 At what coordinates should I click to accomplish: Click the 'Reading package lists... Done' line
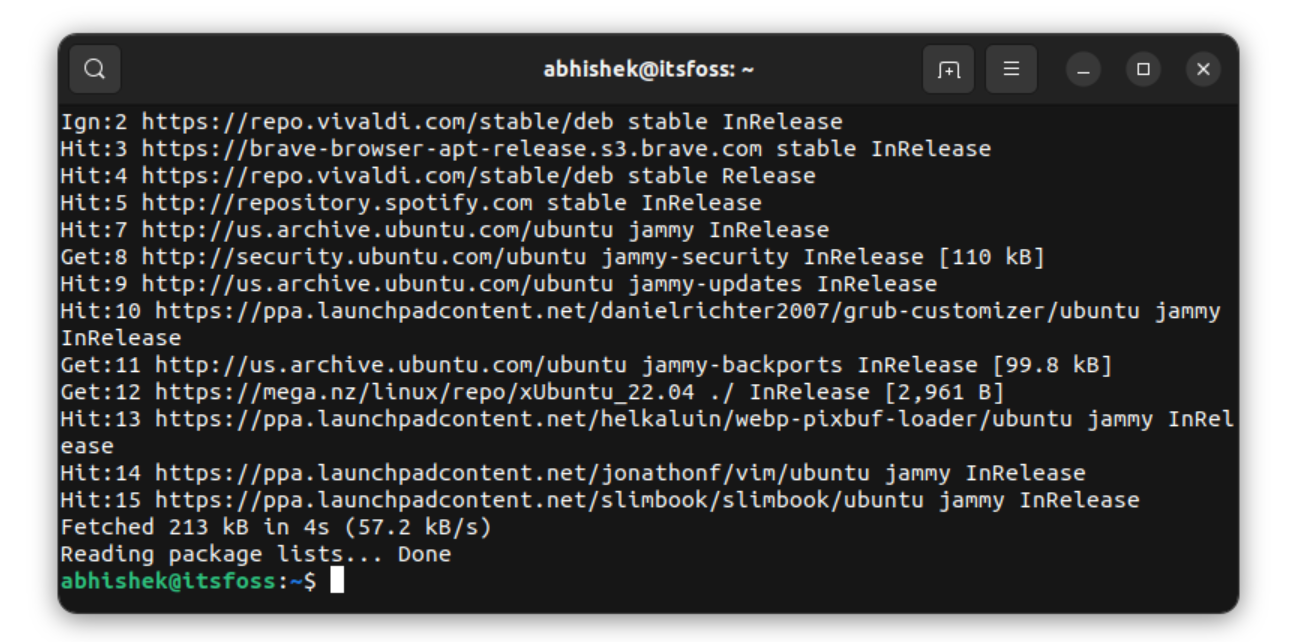point(256,554)
